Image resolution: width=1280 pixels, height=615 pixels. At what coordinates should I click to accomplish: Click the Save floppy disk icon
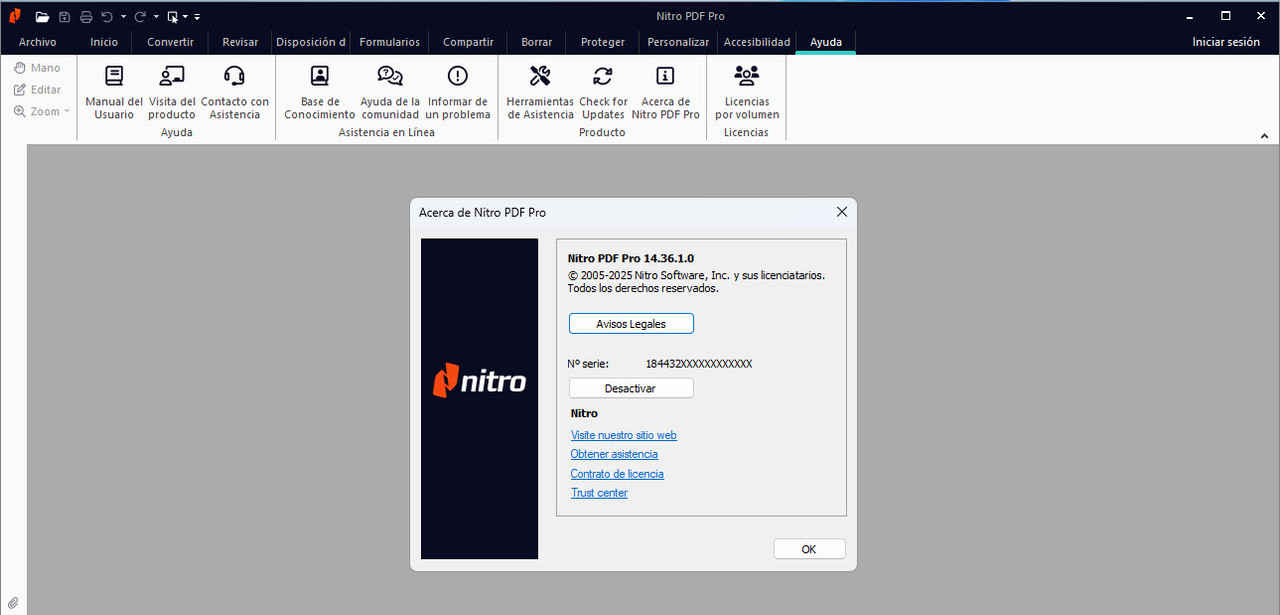tap(64, 17)
